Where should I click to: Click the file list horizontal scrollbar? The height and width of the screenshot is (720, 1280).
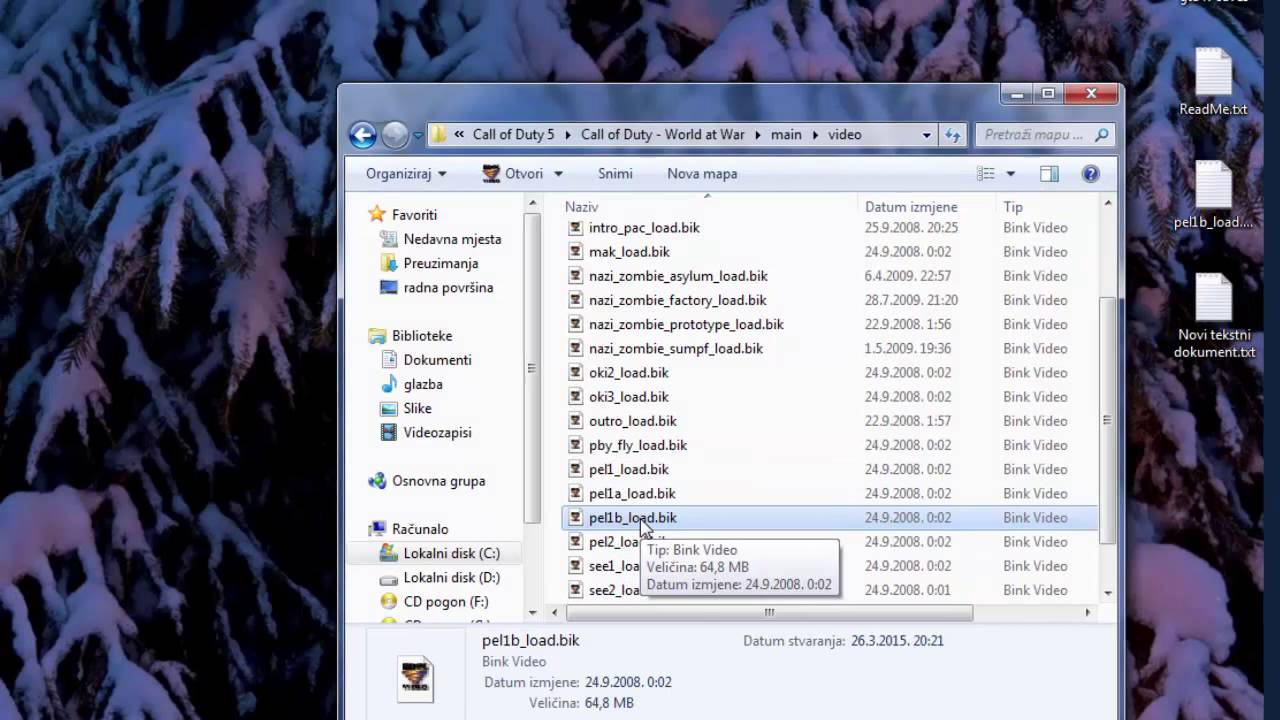click(769, 613)
